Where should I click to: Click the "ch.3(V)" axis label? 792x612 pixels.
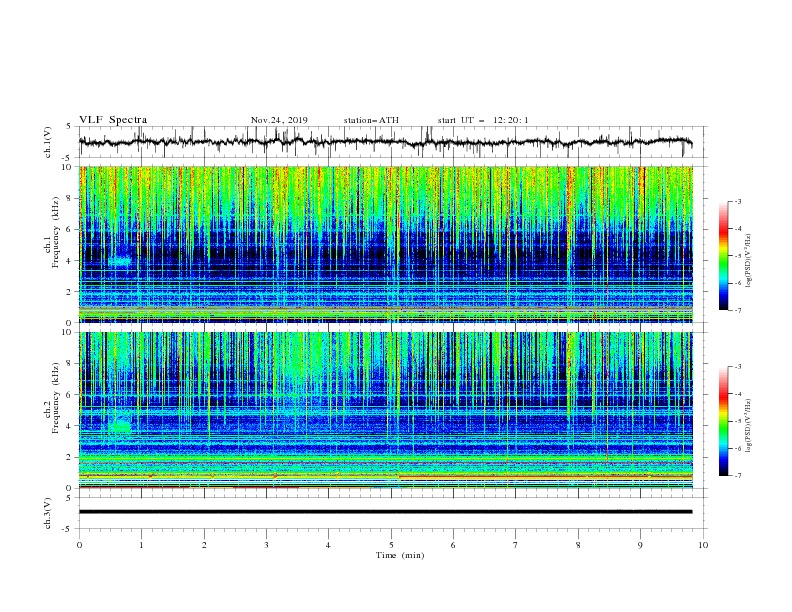[x=48, y=513]
